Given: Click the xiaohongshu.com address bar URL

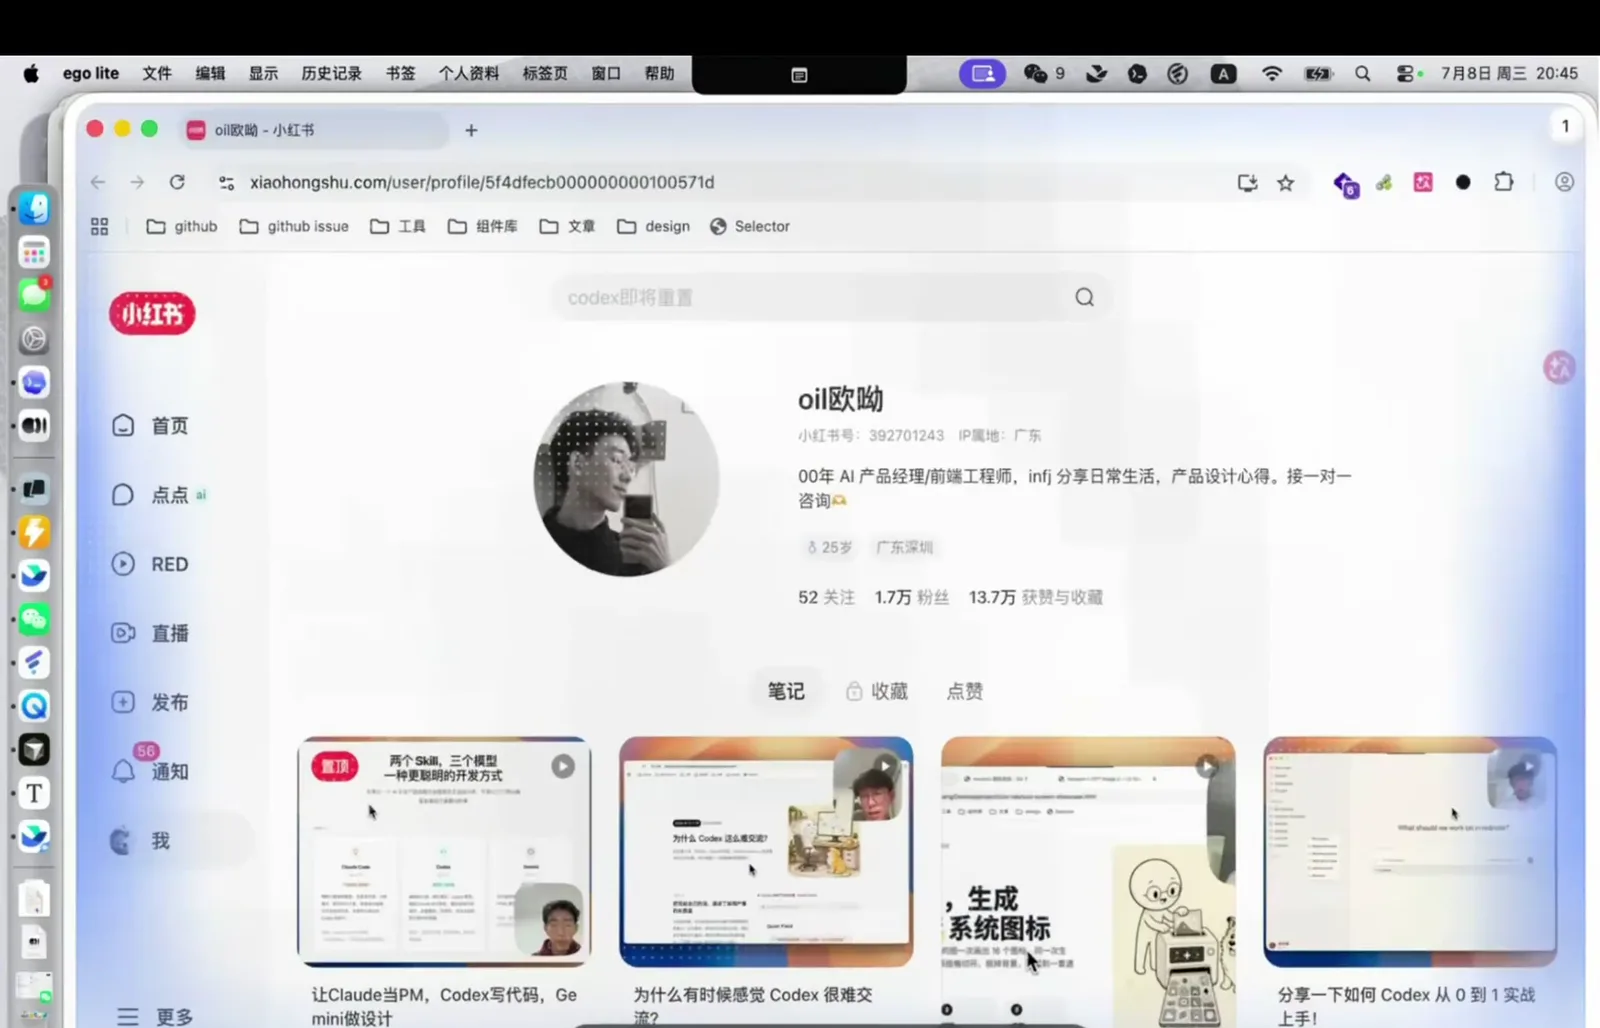Looking at the screenshot, I should coord(482,182).
